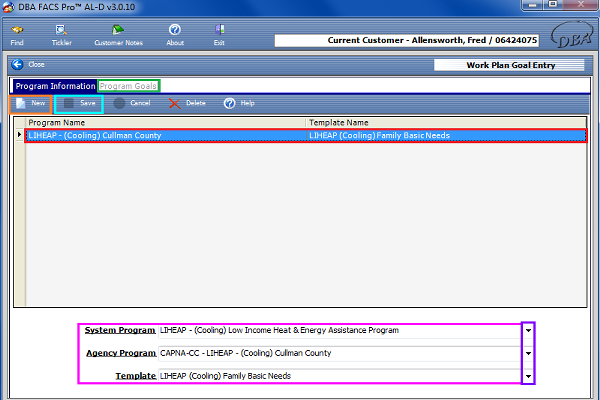Image resolution: width=600 pixels, height=400 pixels.
Task: Create a New program entry
Action: click(x=31, y=103)
